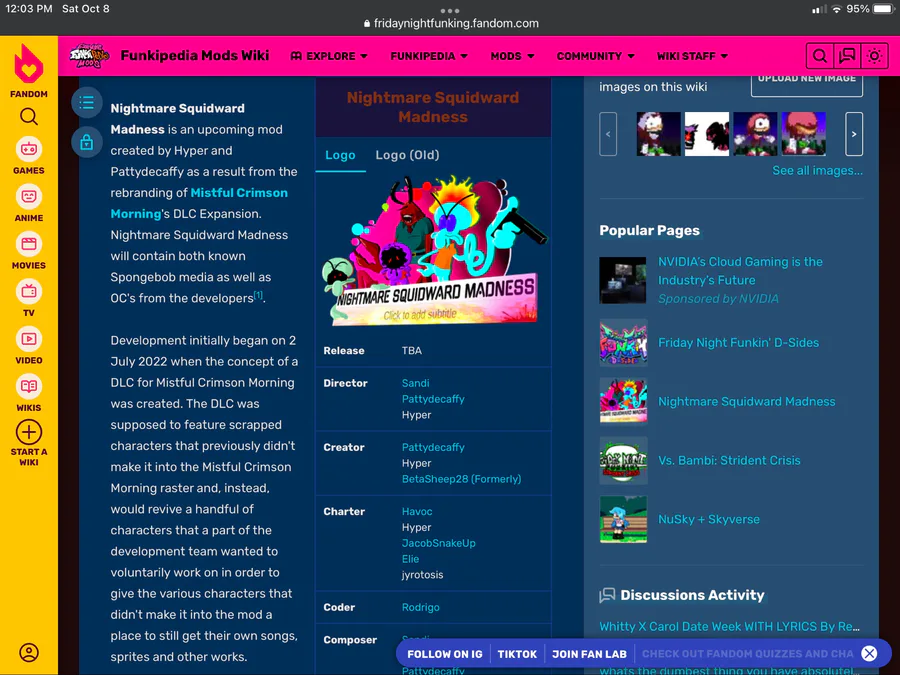Select the Logo tab in infobox

tap(340, 155)
